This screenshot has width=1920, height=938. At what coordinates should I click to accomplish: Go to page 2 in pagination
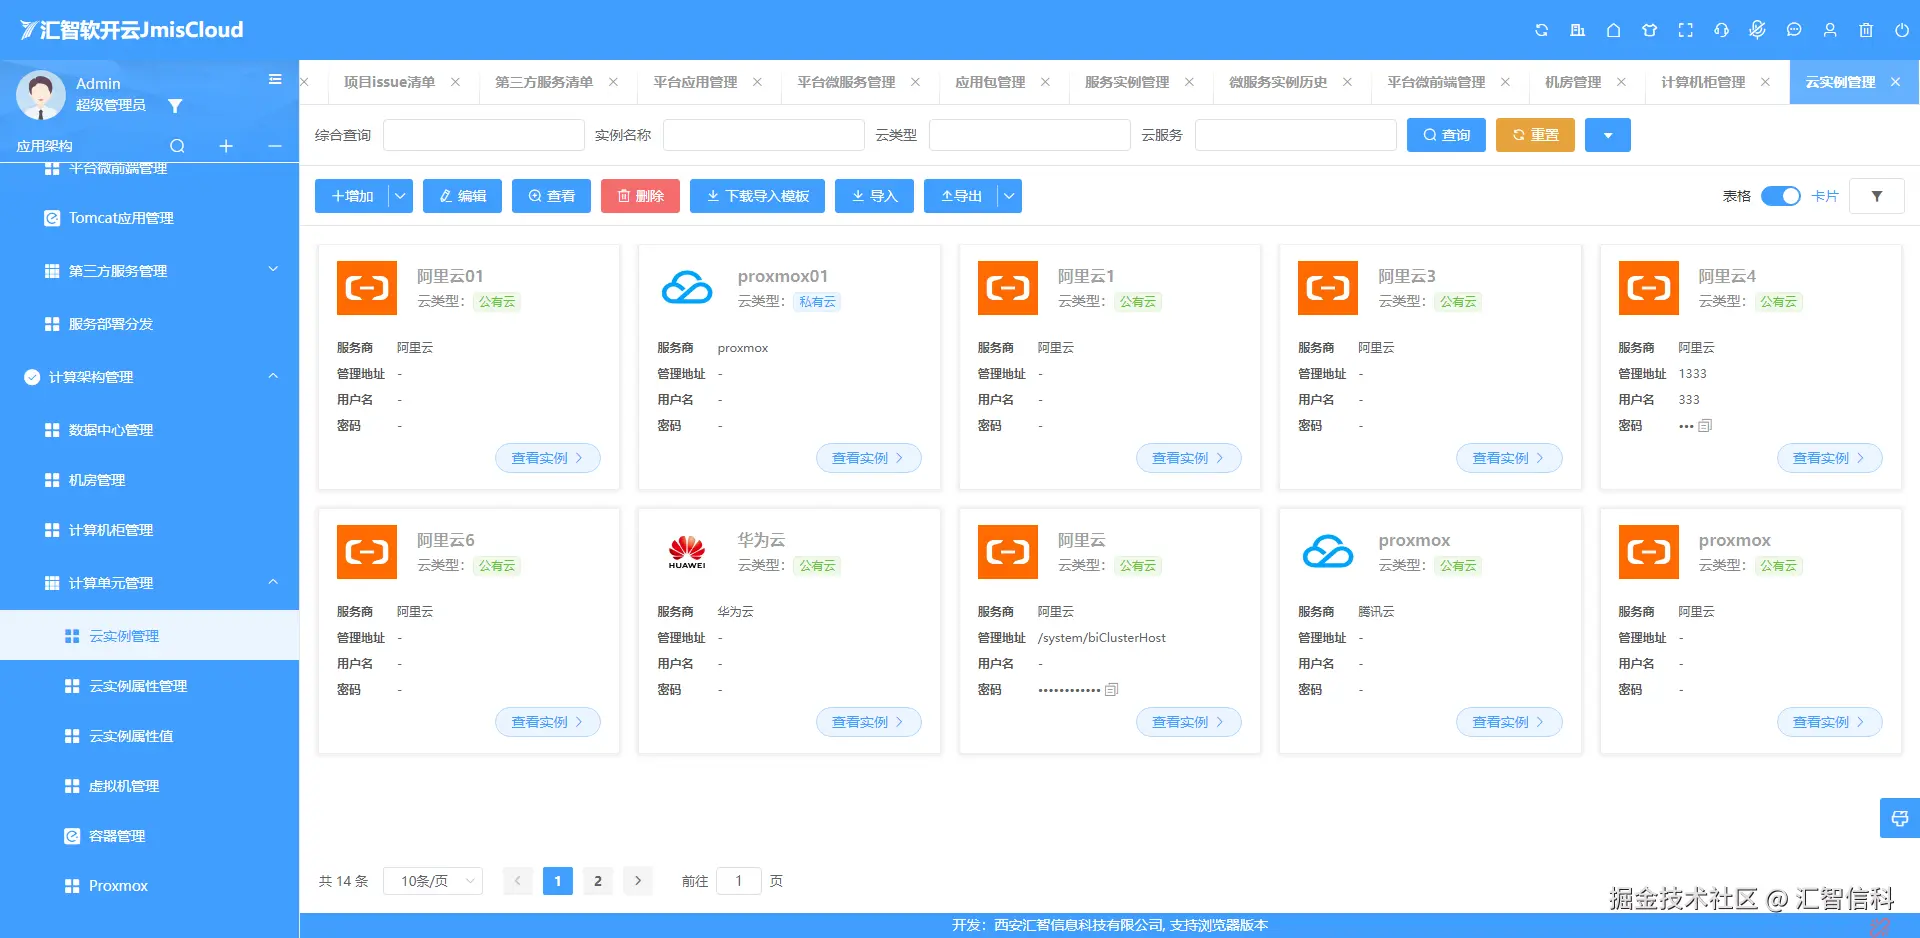(598, 881)
